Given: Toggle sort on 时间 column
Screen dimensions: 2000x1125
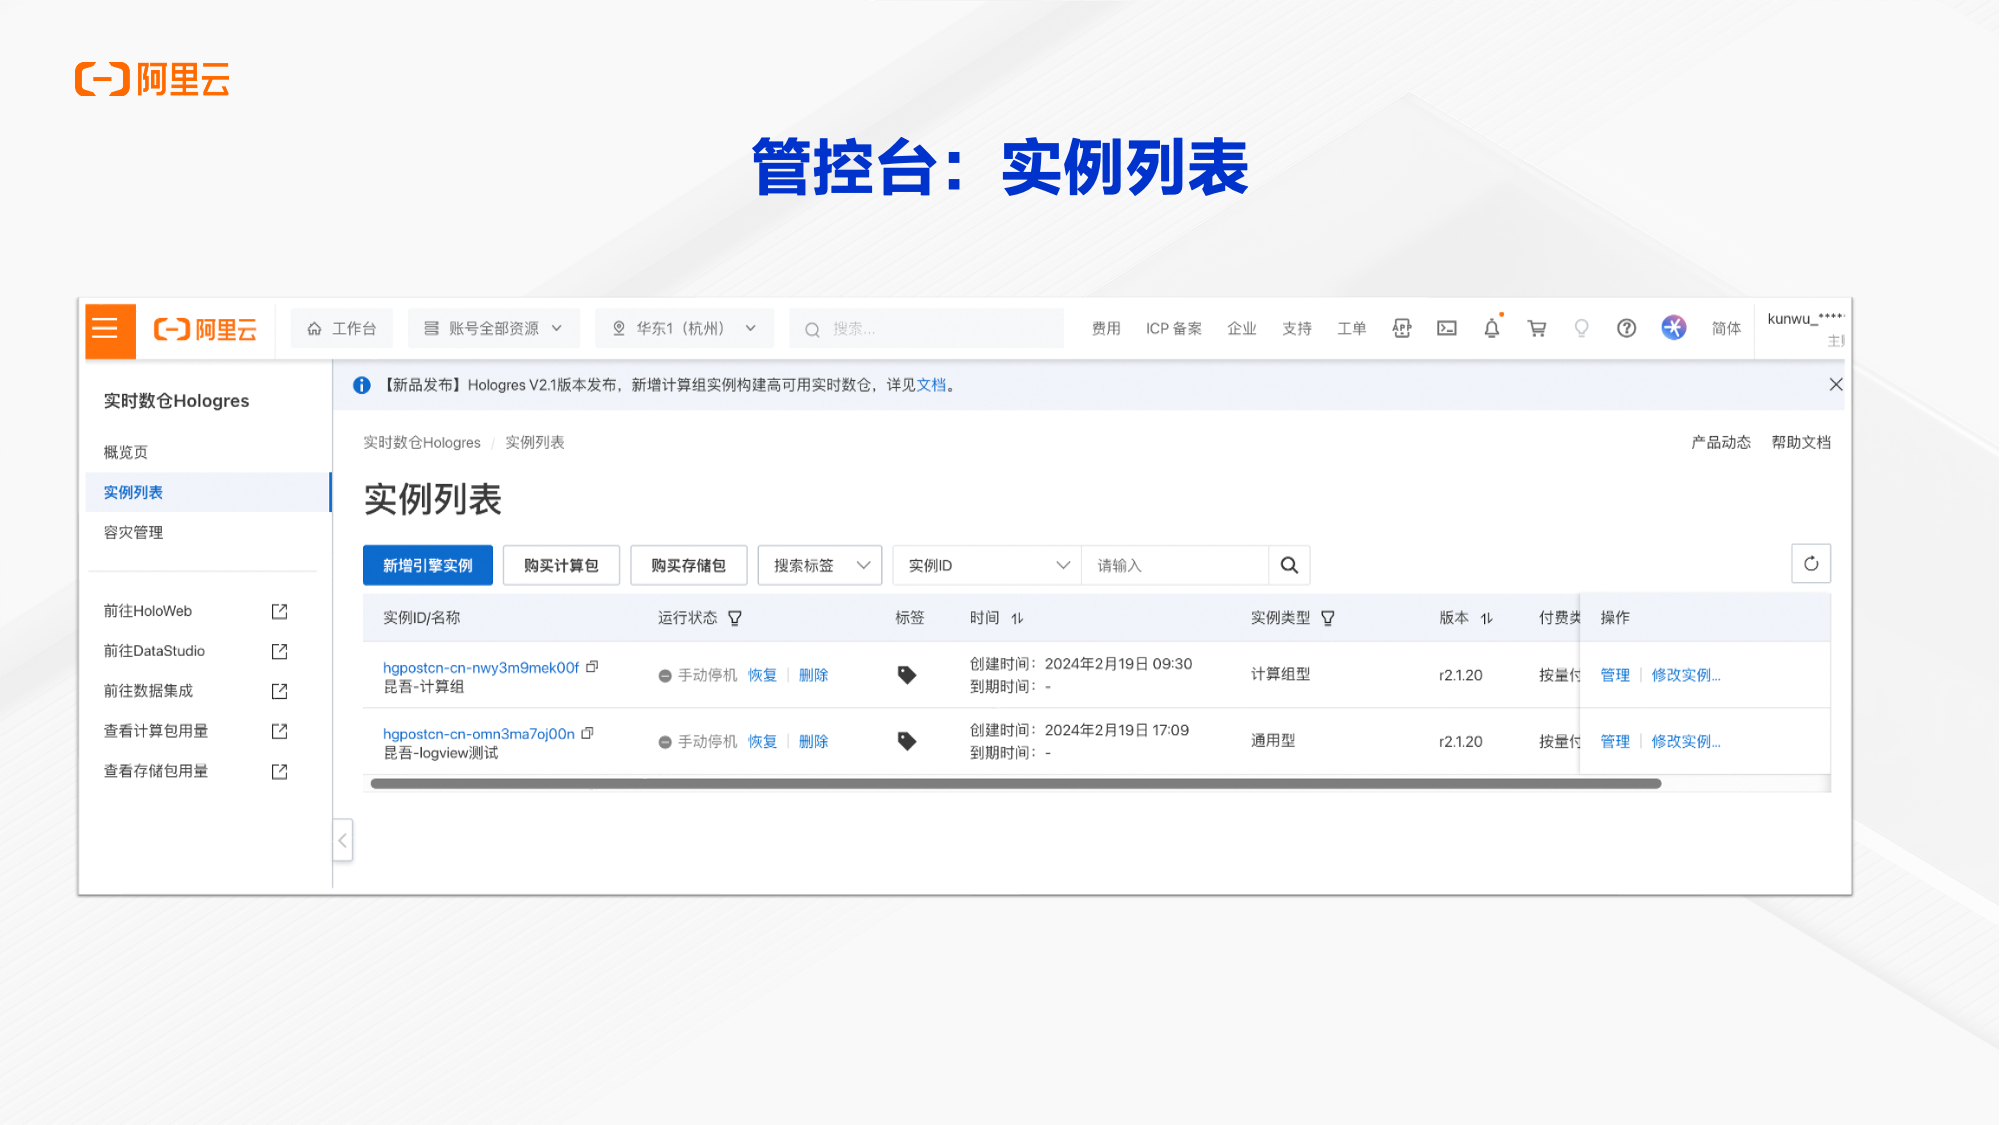Looking at the screenshot, I should click(x=1017, y=618).
